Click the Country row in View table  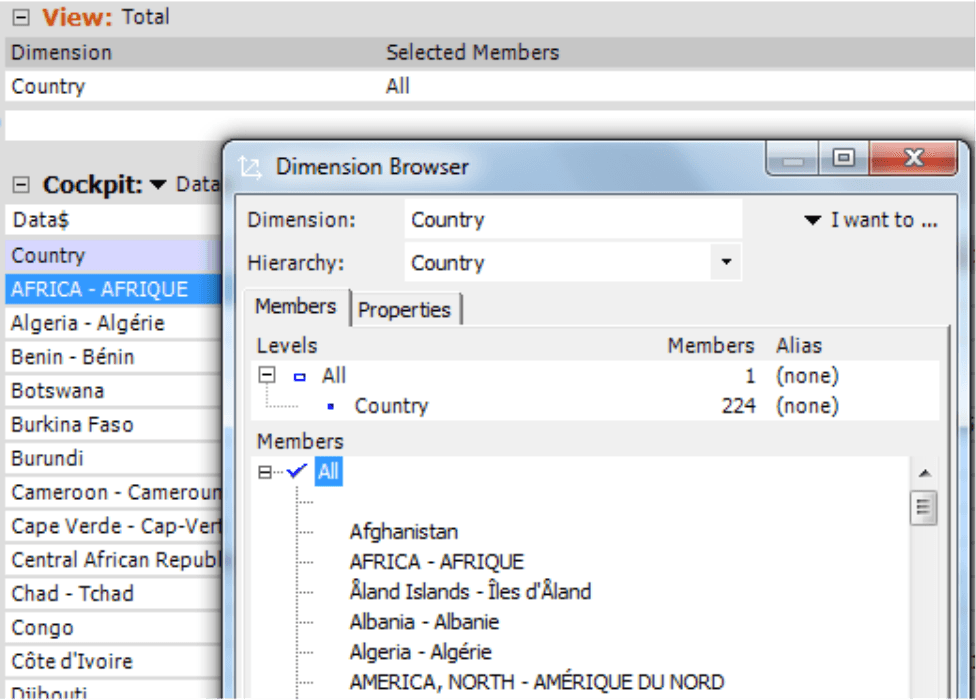tap(490, 86)
